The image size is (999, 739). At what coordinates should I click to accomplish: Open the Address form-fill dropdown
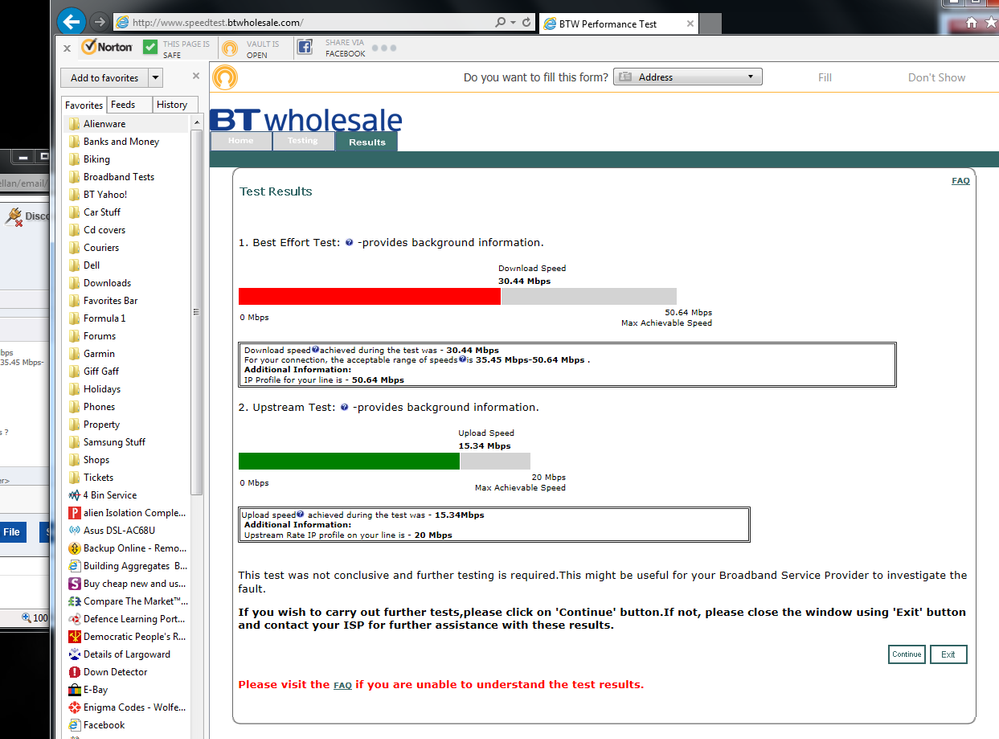[x=687, y=77]
